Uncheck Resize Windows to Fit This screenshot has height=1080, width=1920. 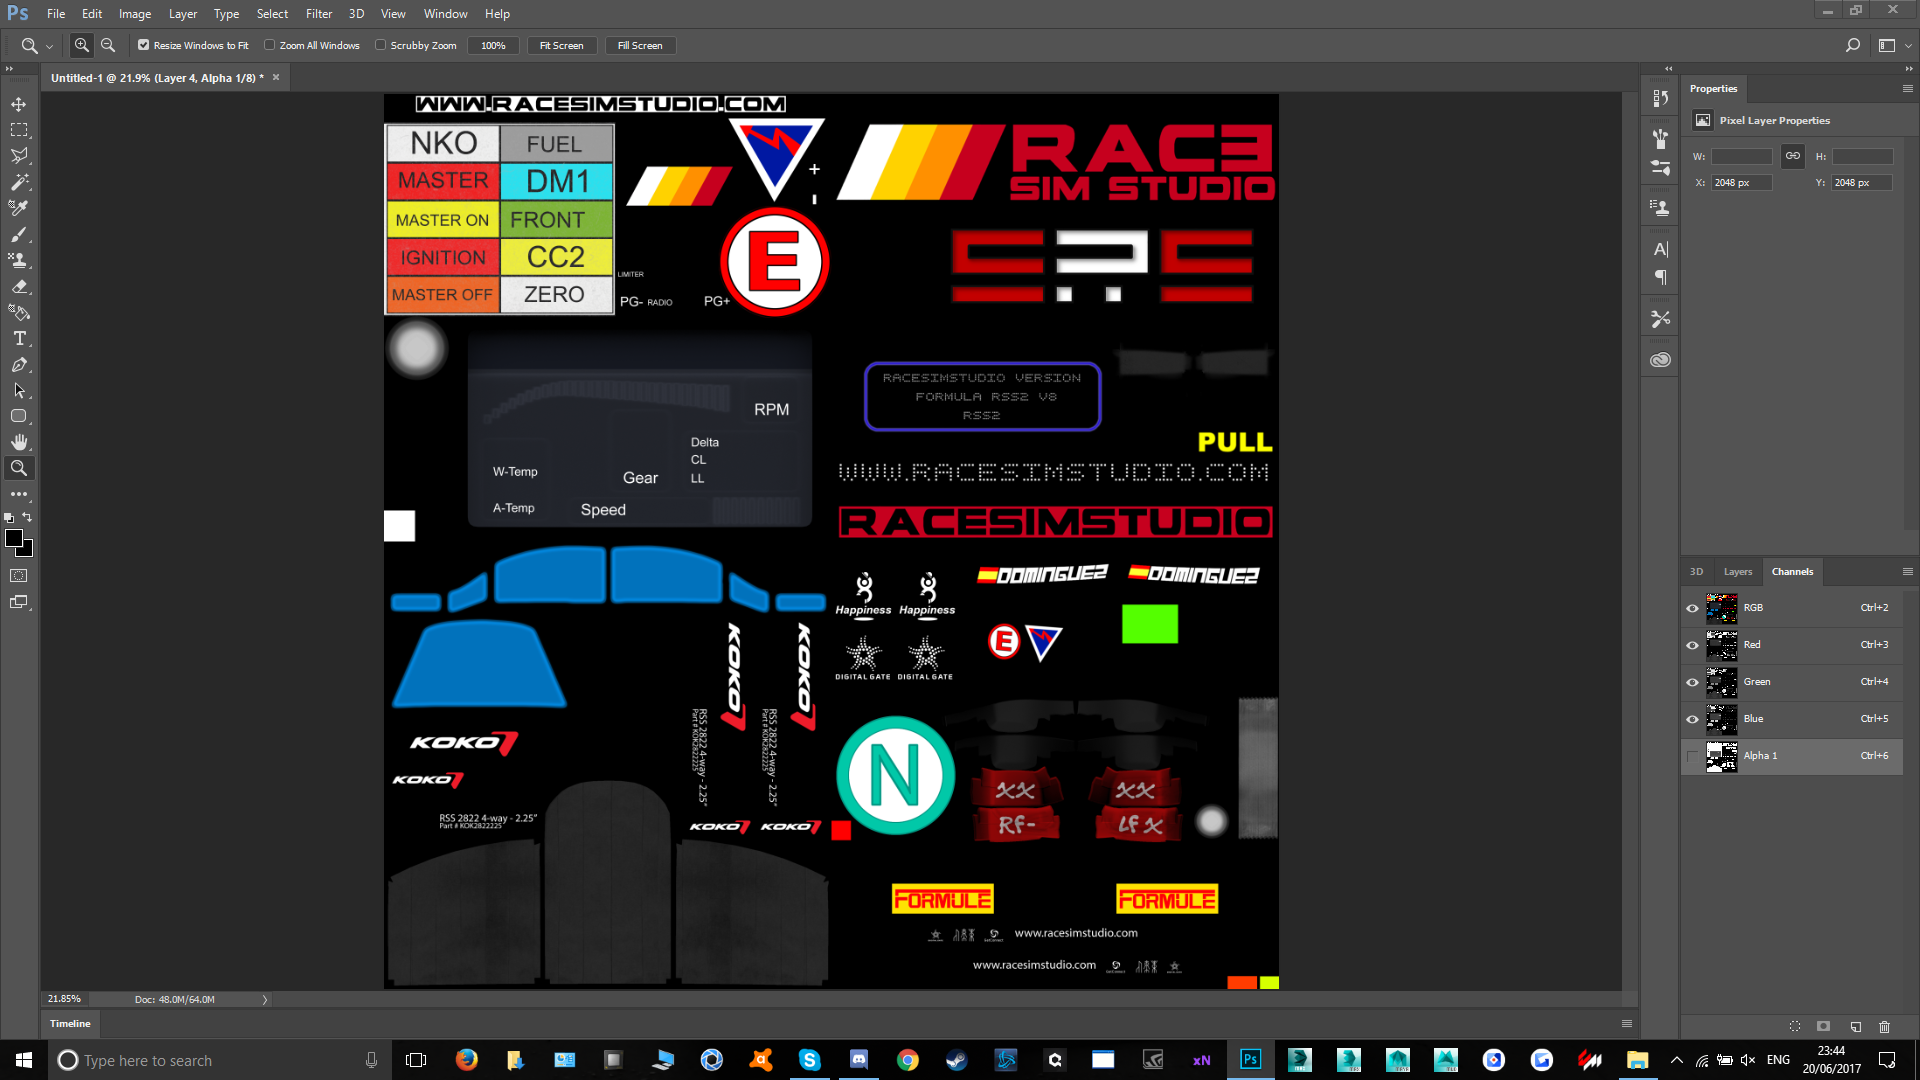click(x=144, y=45)
